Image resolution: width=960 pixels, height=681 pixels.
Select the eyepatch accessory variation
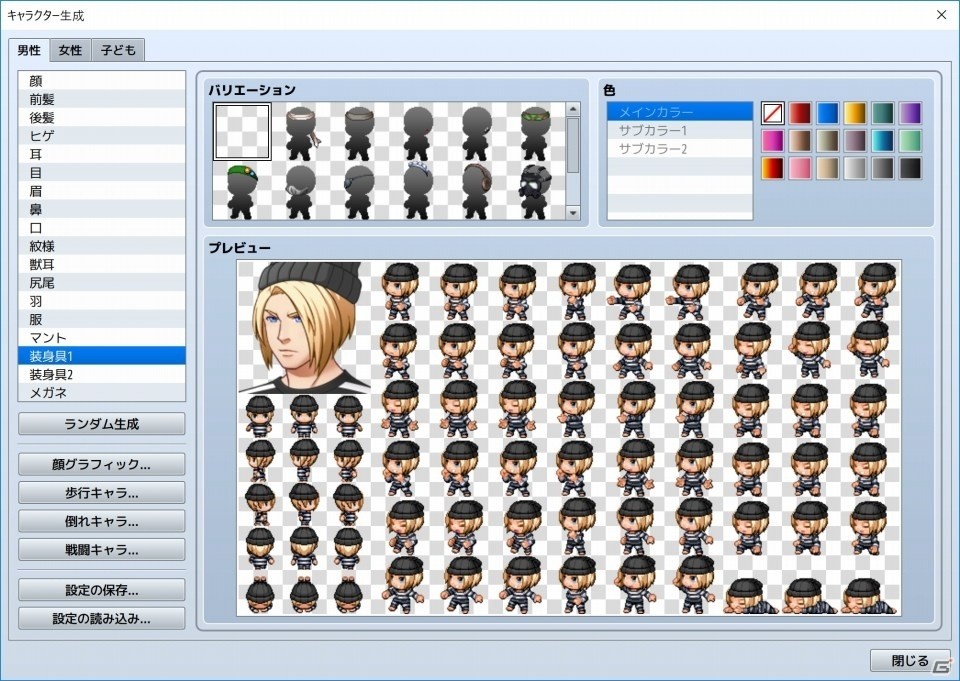click(x=359, y=190)
